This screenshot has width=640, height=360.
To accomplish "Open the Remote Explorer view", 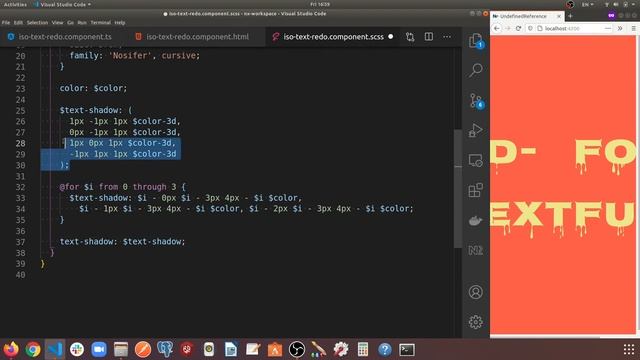I will click(476, 160).
